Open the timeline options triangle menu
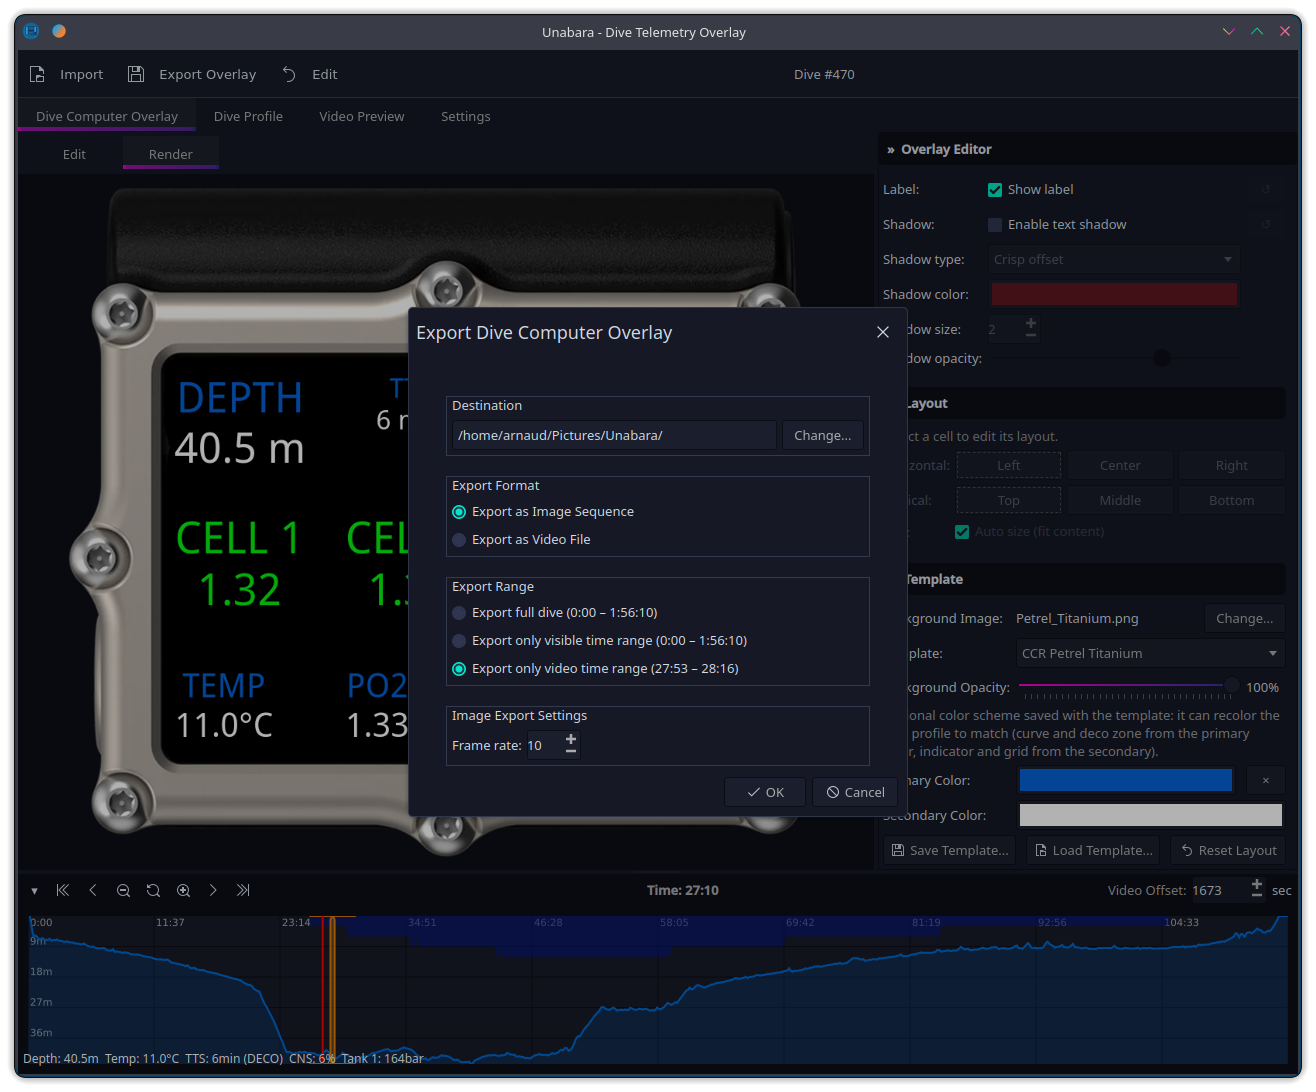1316x1092 pixels. click(34, 891)
